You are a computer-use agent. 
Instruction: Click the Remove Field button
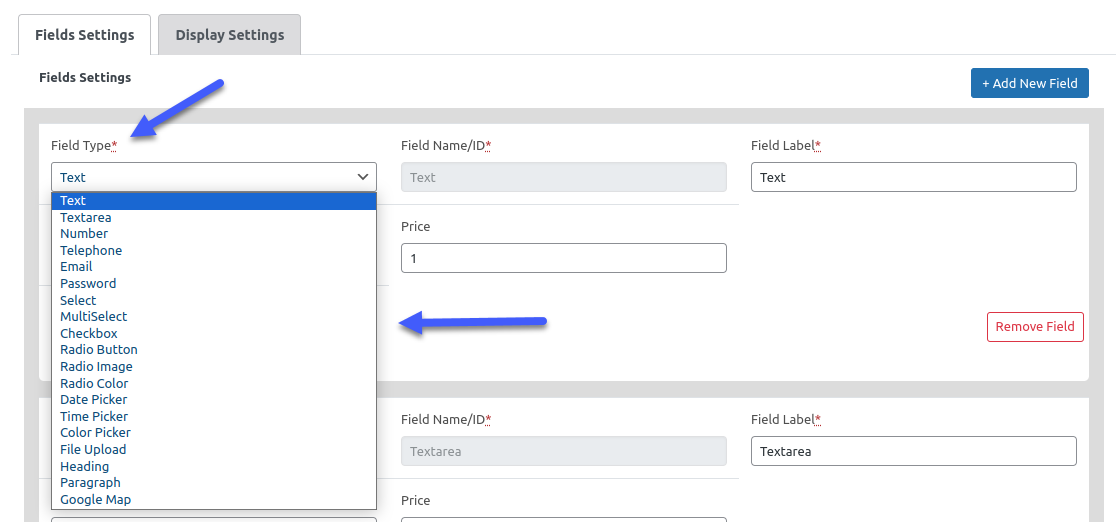(x=1035, y=327)
